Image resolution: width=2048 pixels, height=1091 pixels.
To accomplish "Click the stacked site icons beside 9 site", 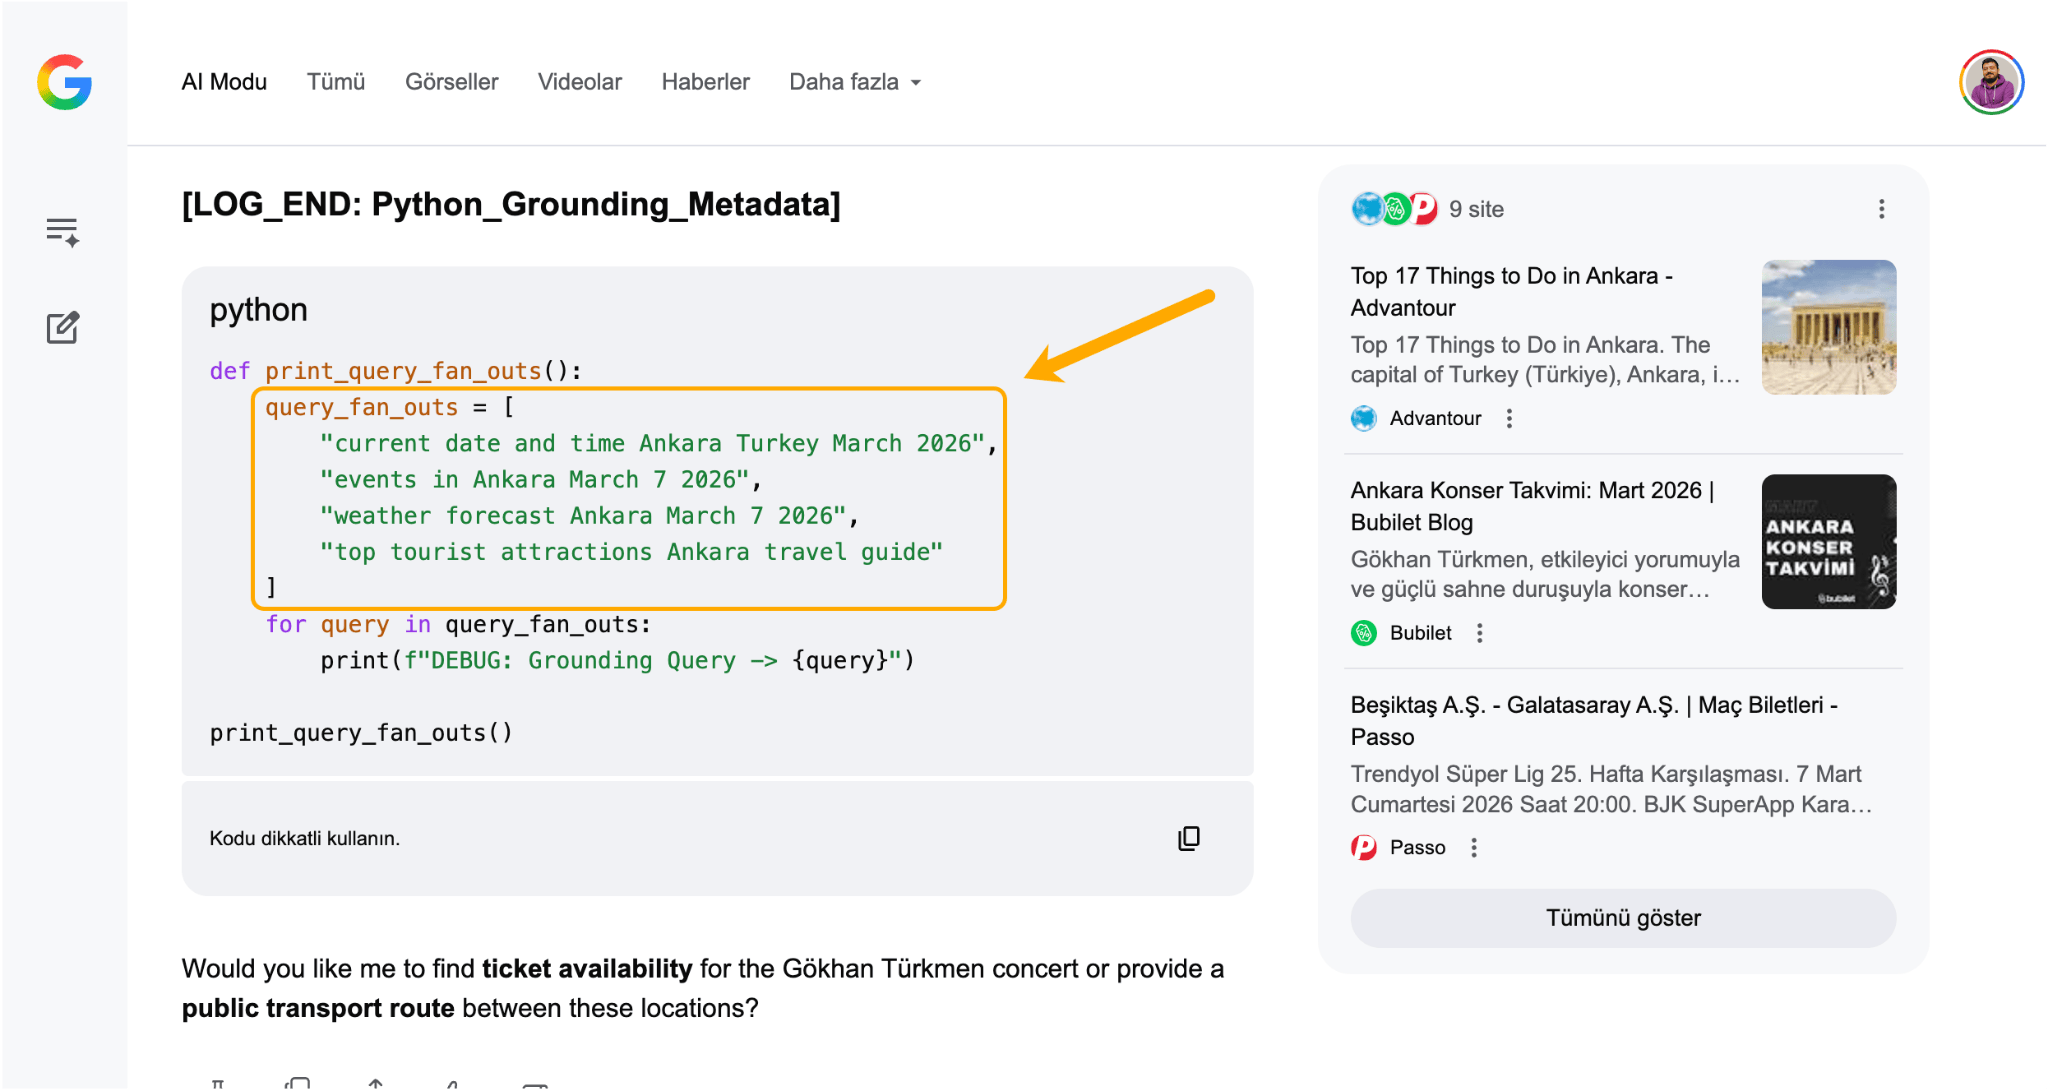I will pyautogui.click(x=1394, y=209).
